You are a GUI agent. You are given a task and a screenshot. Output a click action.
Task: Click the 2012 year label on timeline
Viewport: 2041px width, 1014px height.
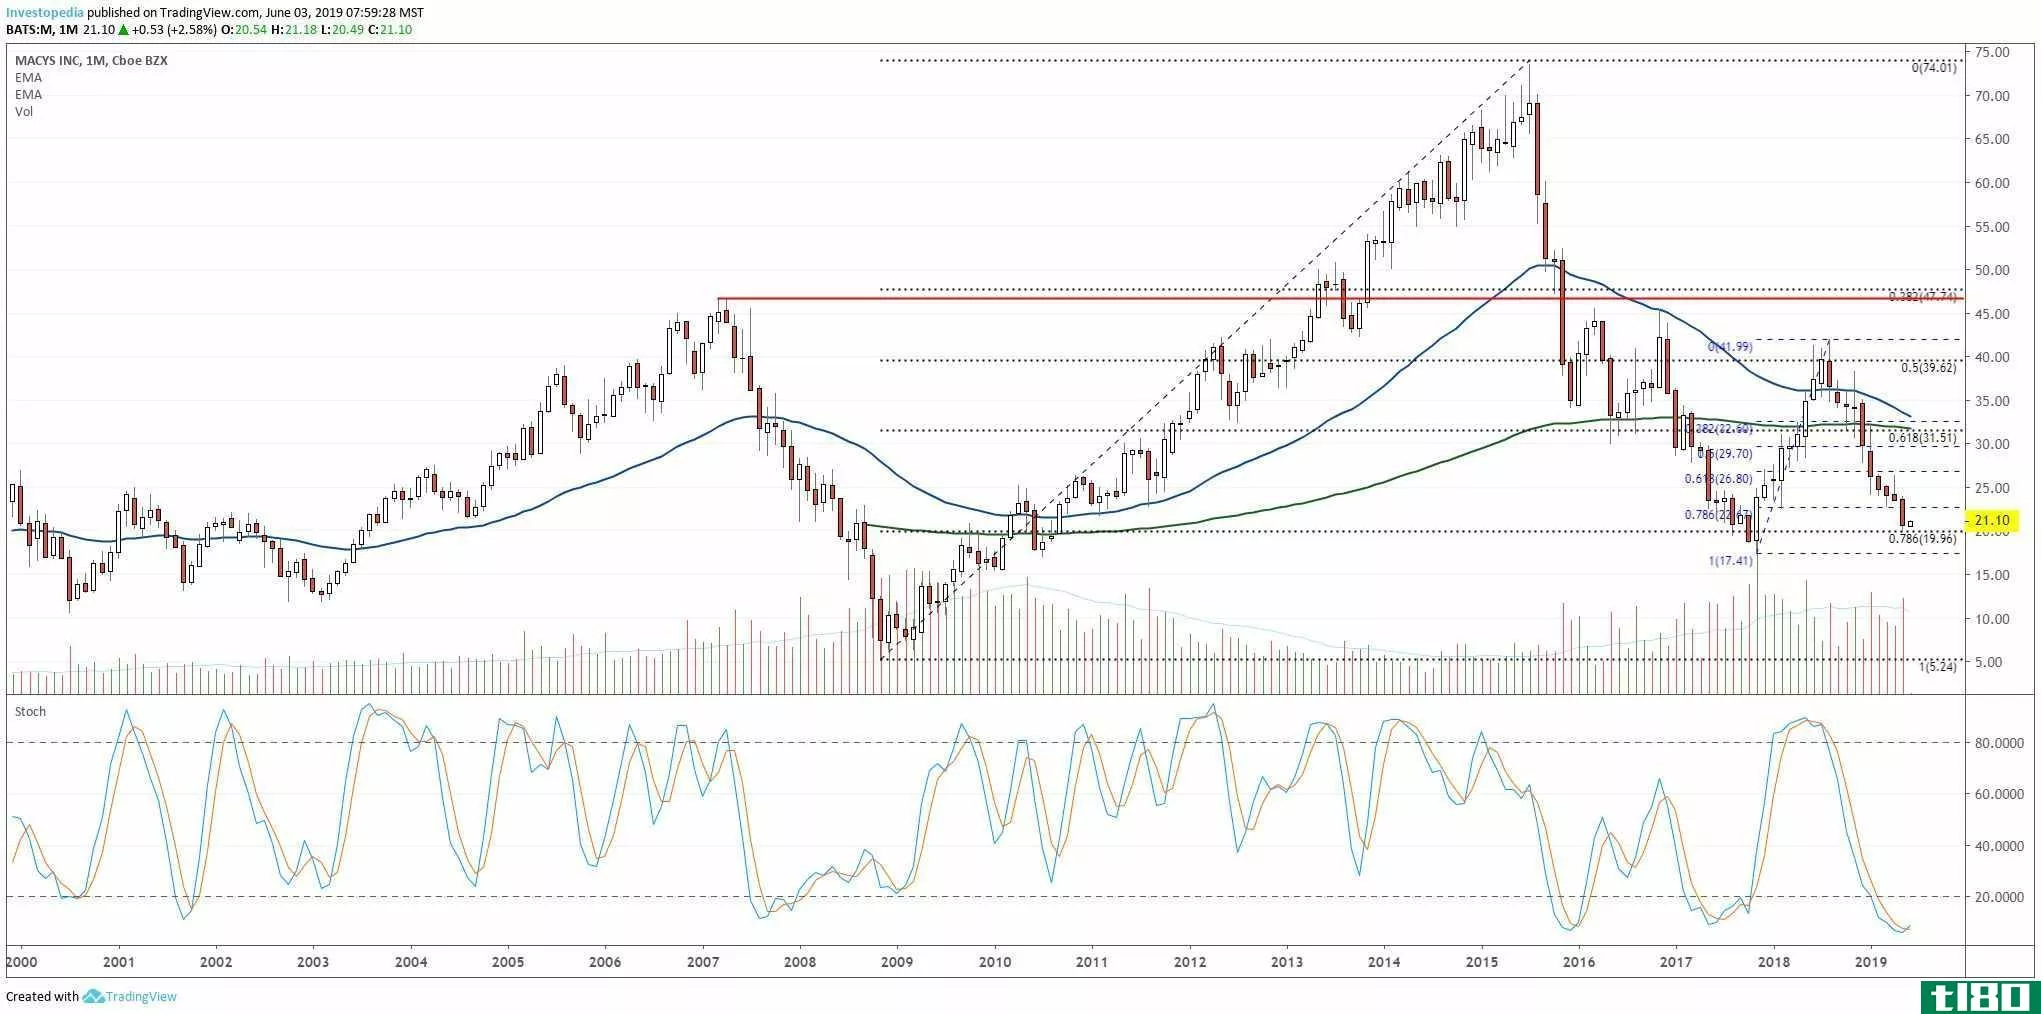coord(1189,963)
